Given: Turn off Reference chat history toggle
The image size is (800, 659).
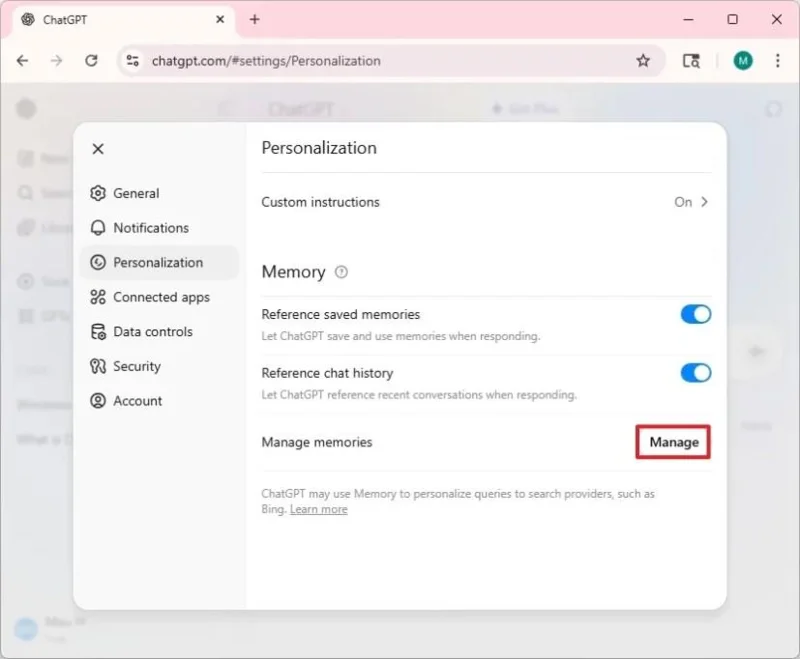Looking at the screenshot, I should tap(695, 373).
